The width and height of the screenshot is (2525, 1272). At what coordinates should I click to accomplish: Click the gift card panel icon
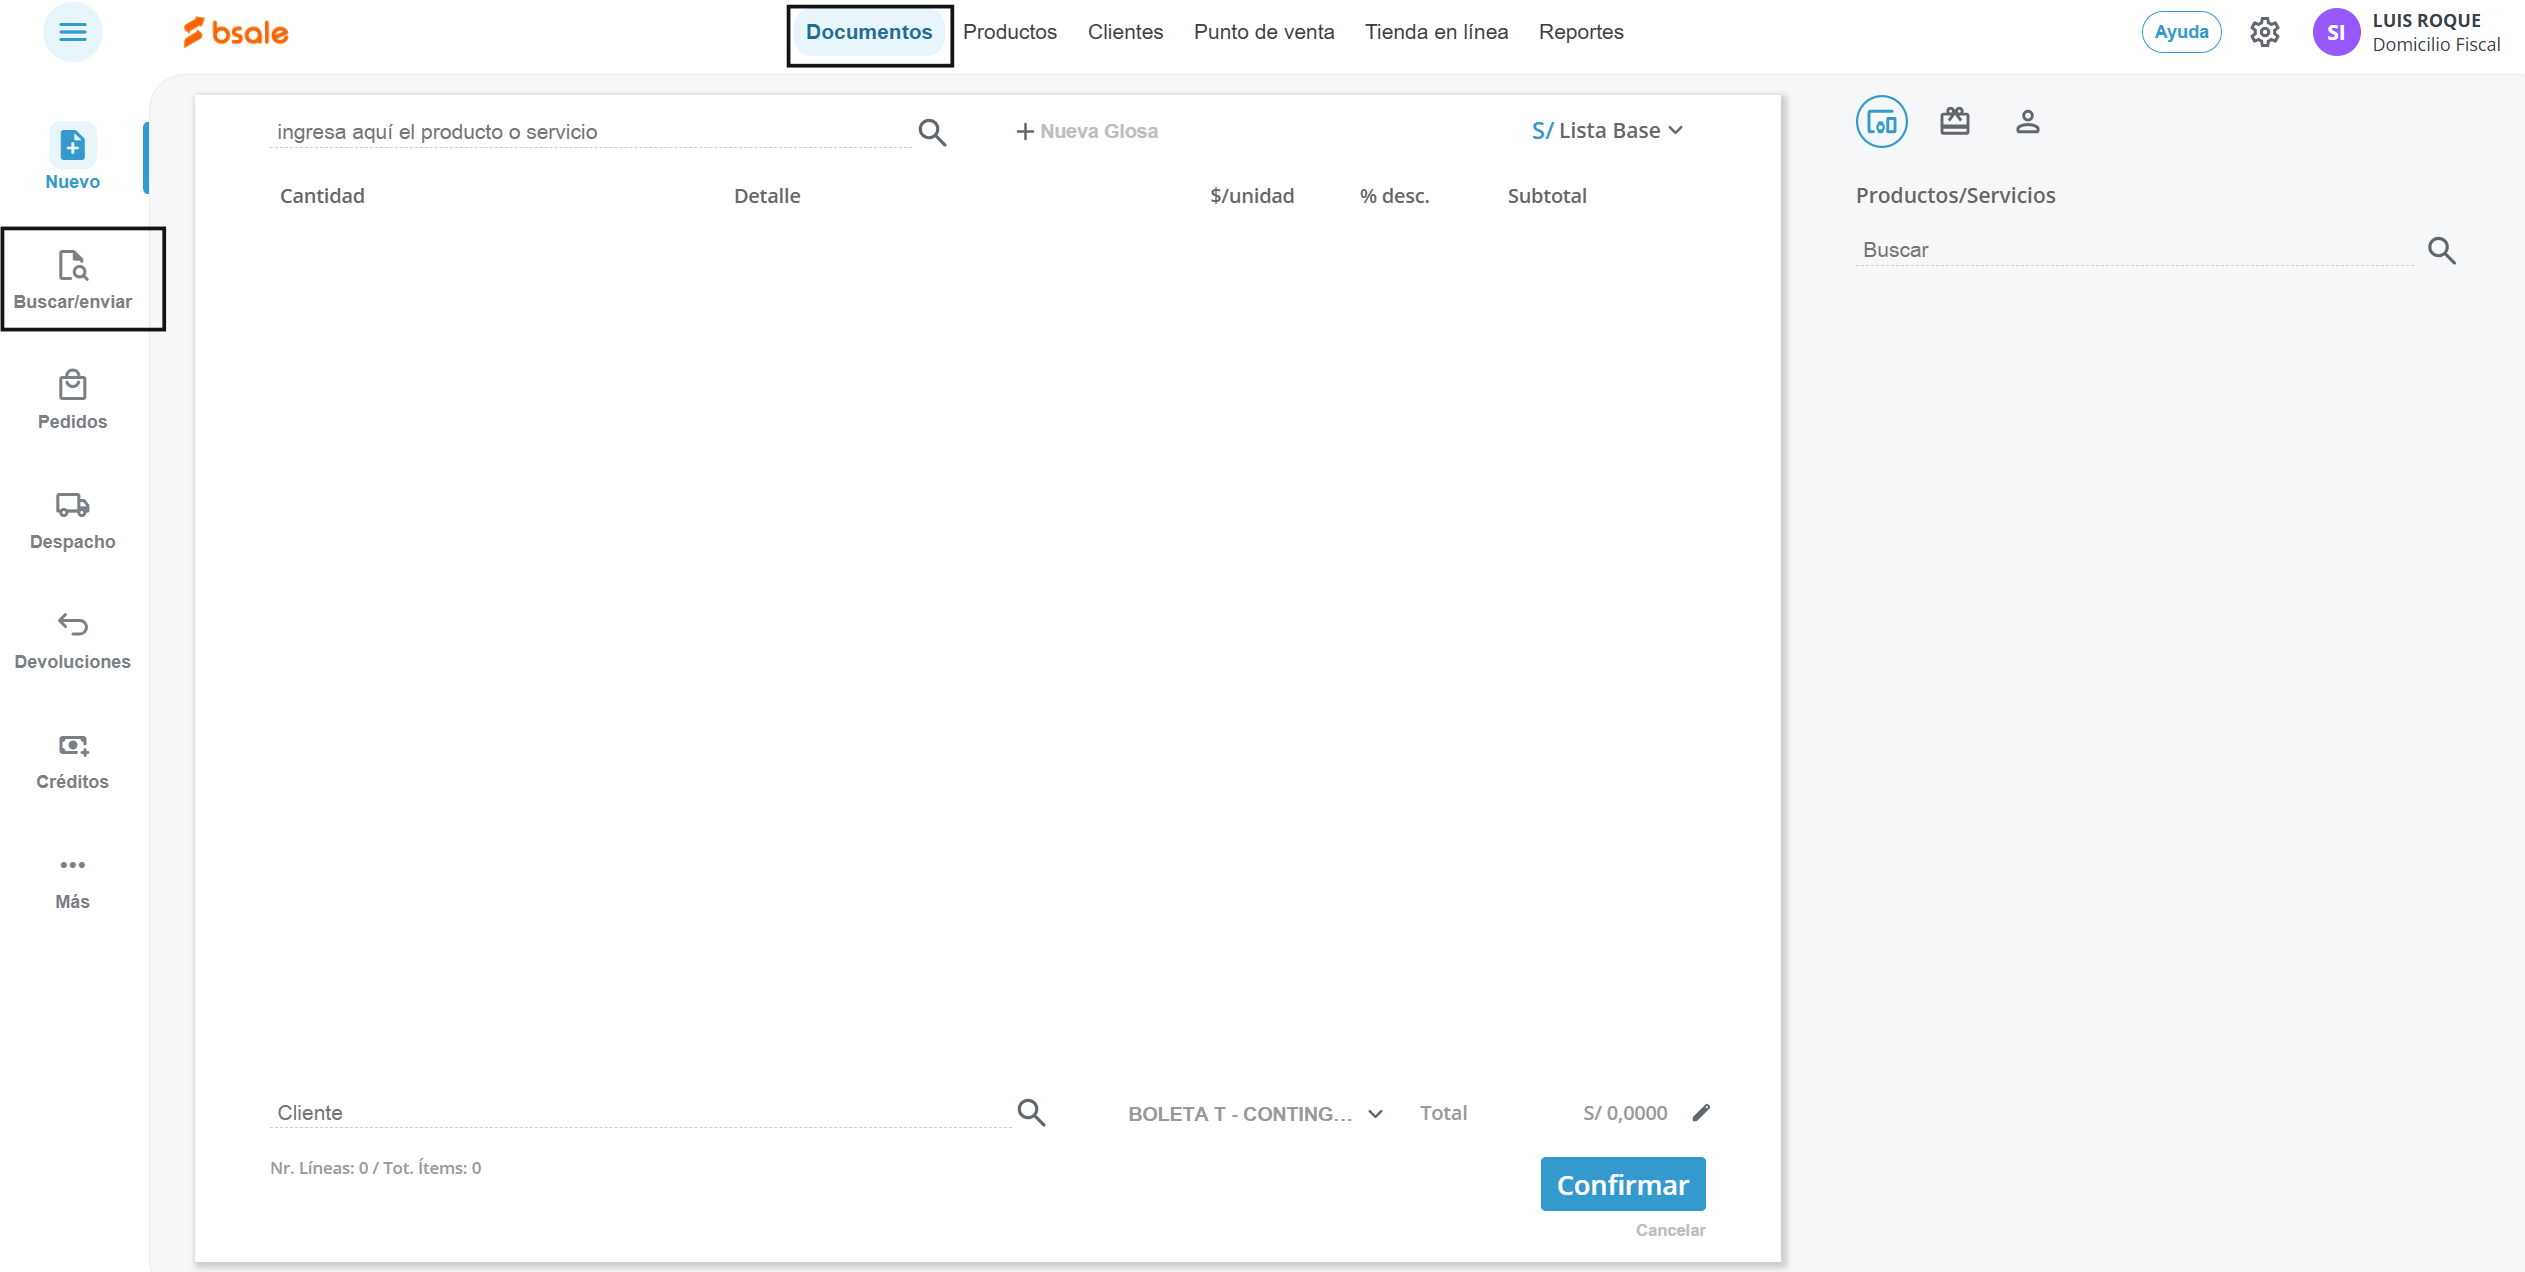point(1954,122)
